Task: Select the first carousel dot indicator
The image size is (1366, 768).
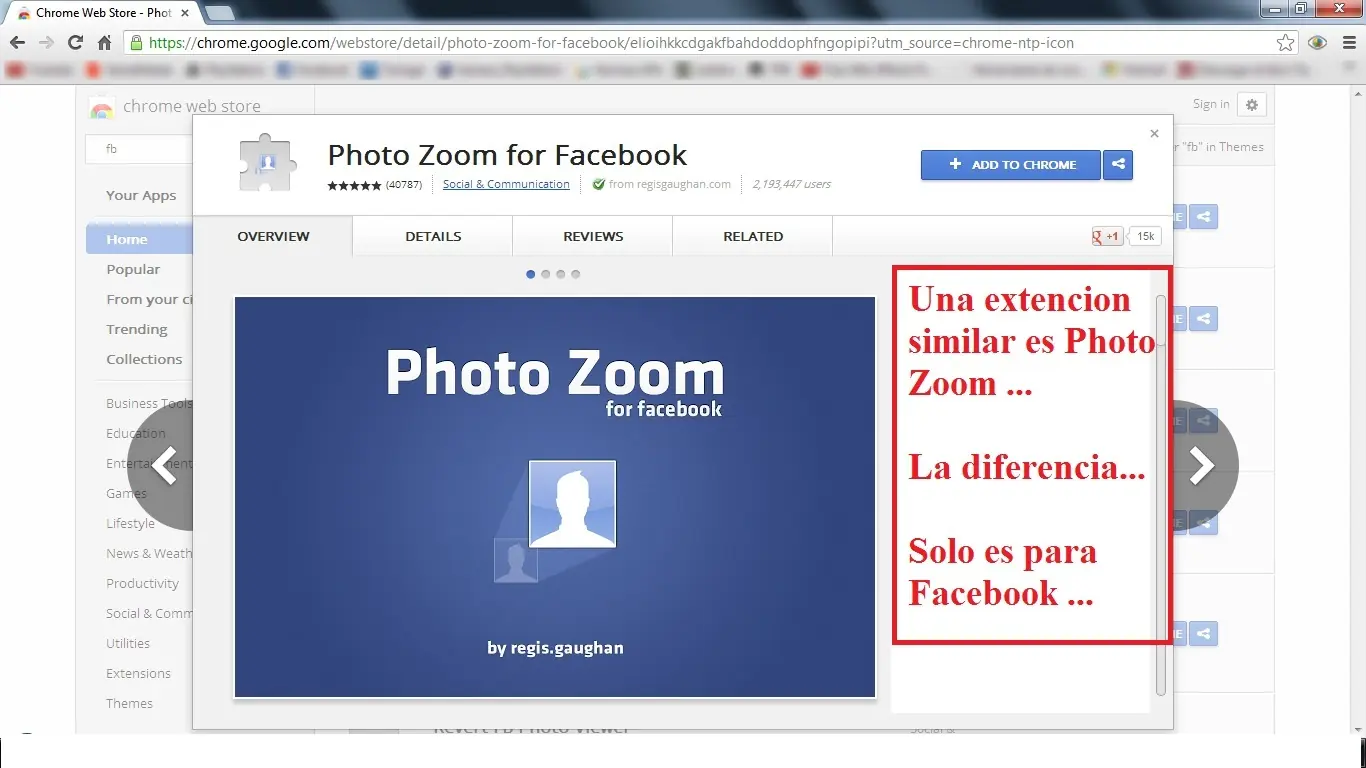Action: [530, 274]
